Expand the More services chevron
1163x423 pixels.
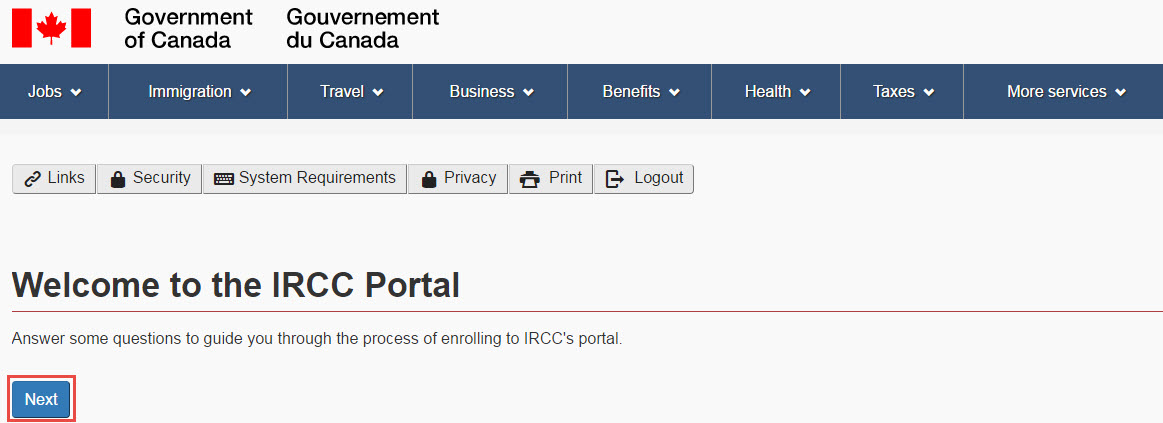(x=1121, y=93)
